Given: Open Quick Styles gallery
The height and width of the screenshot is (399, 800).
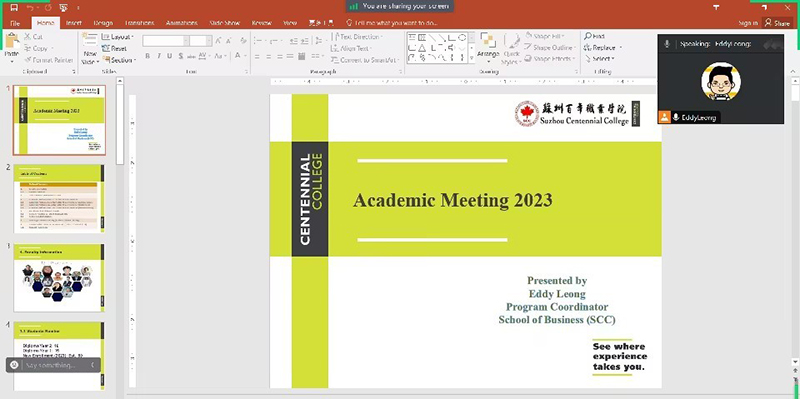Looking at the screenshot, I should click(511, 48).
